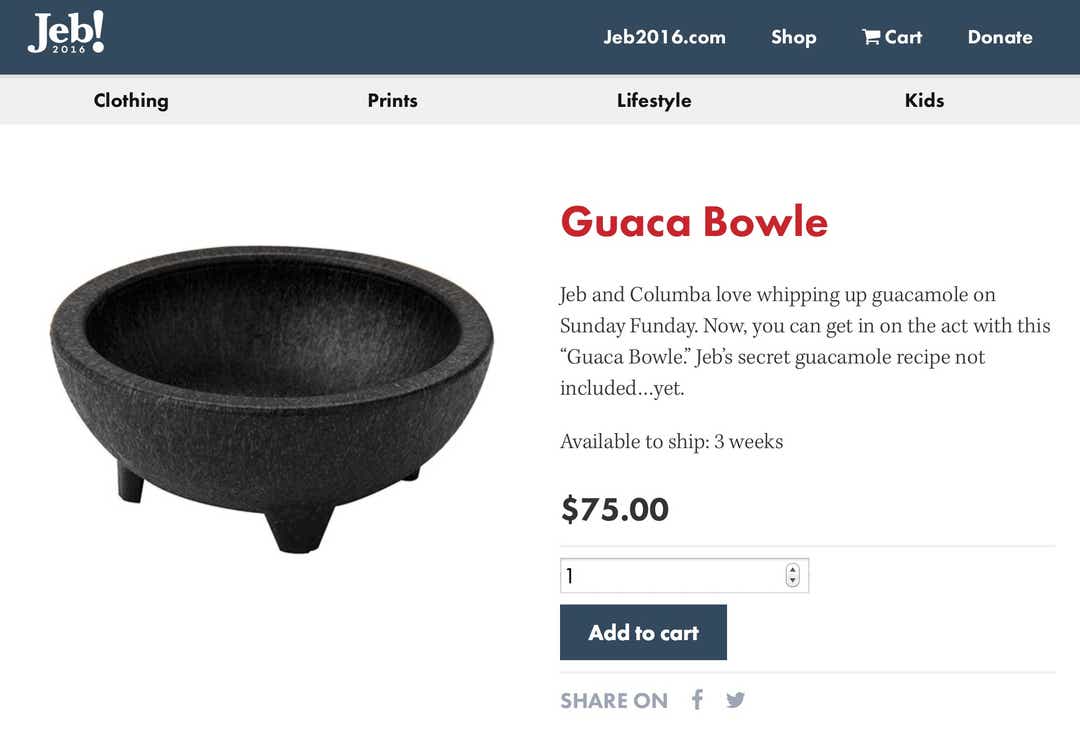Increase quantity with the up arrow
This screenshot has width=1080, height=747.
pos(793,570)
